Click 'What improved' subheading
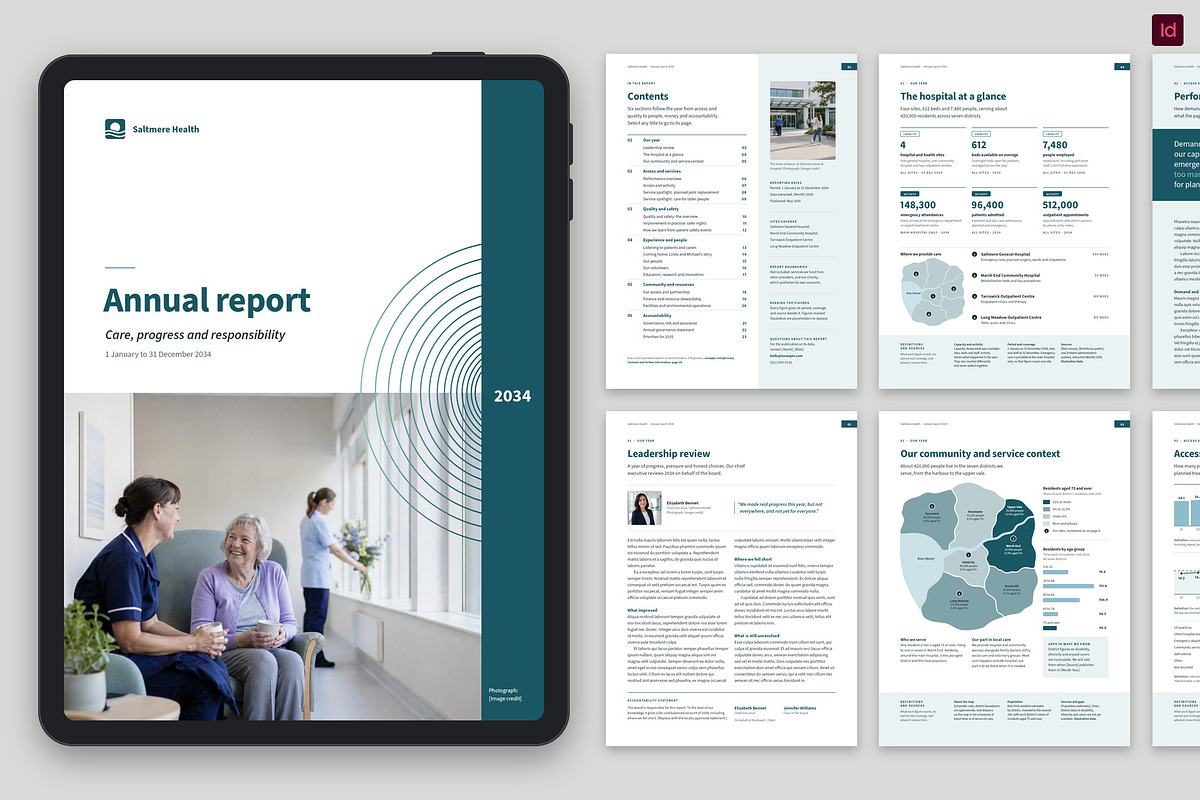The image size is (1200, 800). pyautogui.click(x=642, y=610)
